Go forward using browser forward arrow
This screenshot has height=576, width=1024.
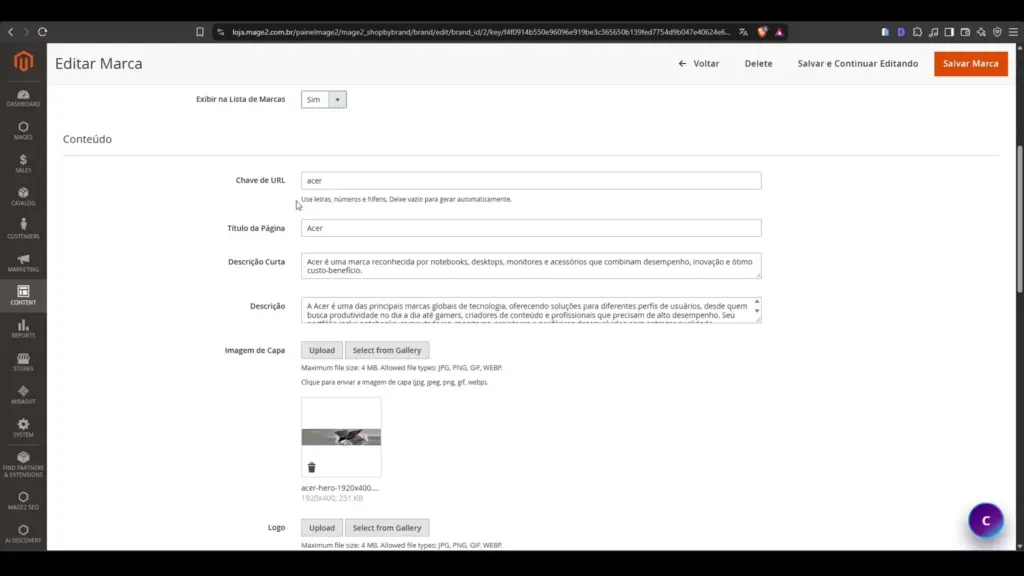pos(26,32)
